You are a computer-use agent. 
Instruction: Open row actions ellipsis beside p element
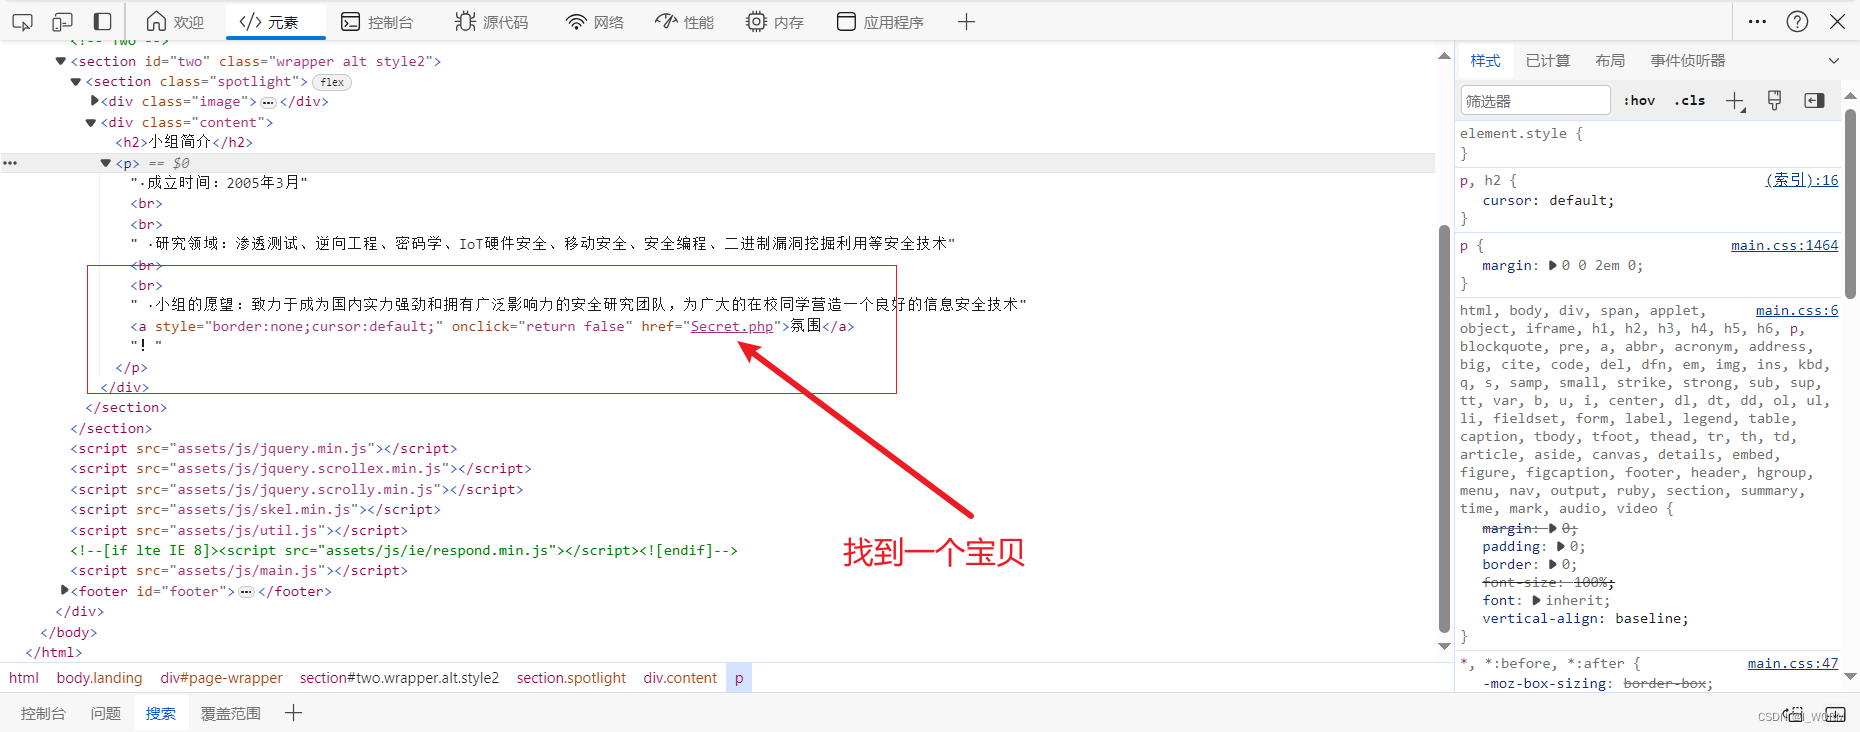10,163
